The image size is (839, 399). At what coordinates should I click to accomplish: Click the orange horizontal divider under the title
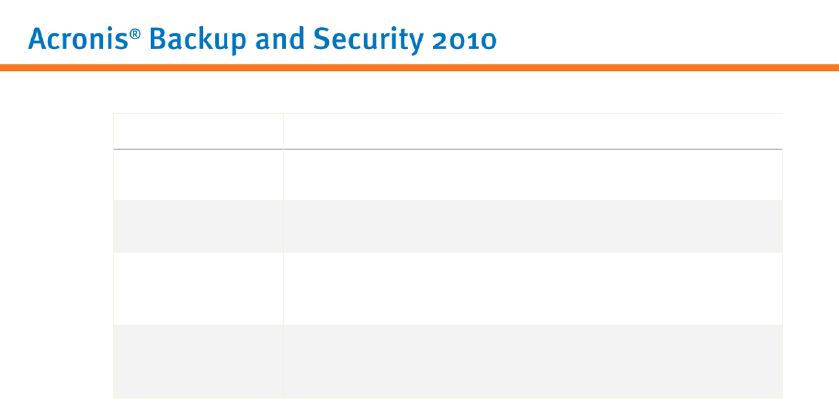coord(420,67)
